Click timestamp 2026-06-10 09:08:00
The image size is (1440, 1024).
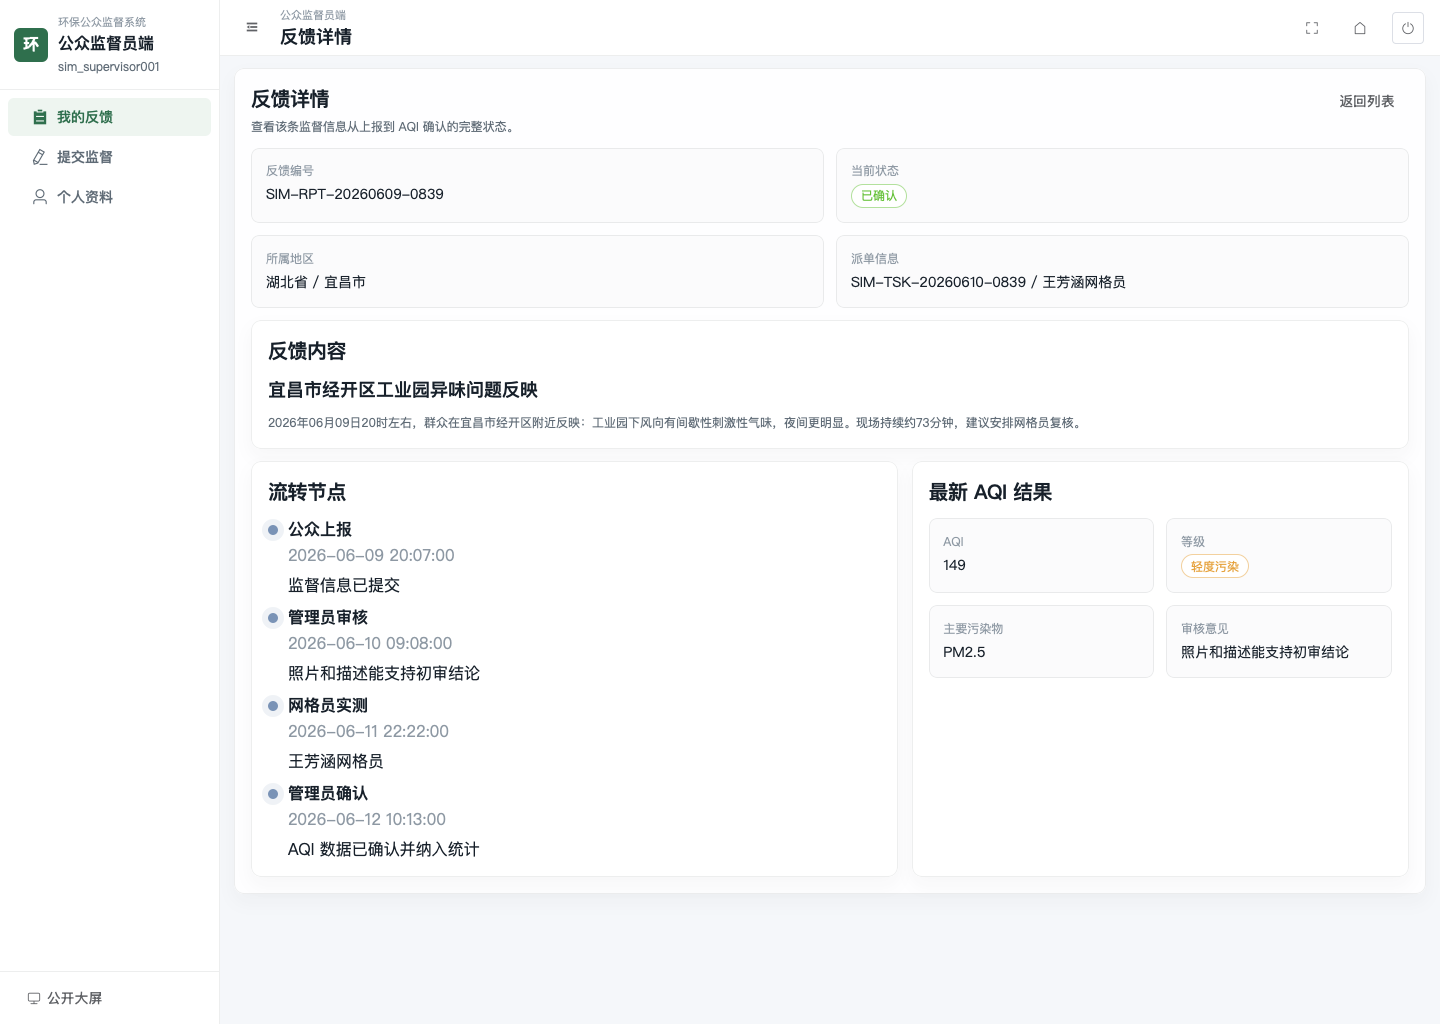(x=370, y=643)
